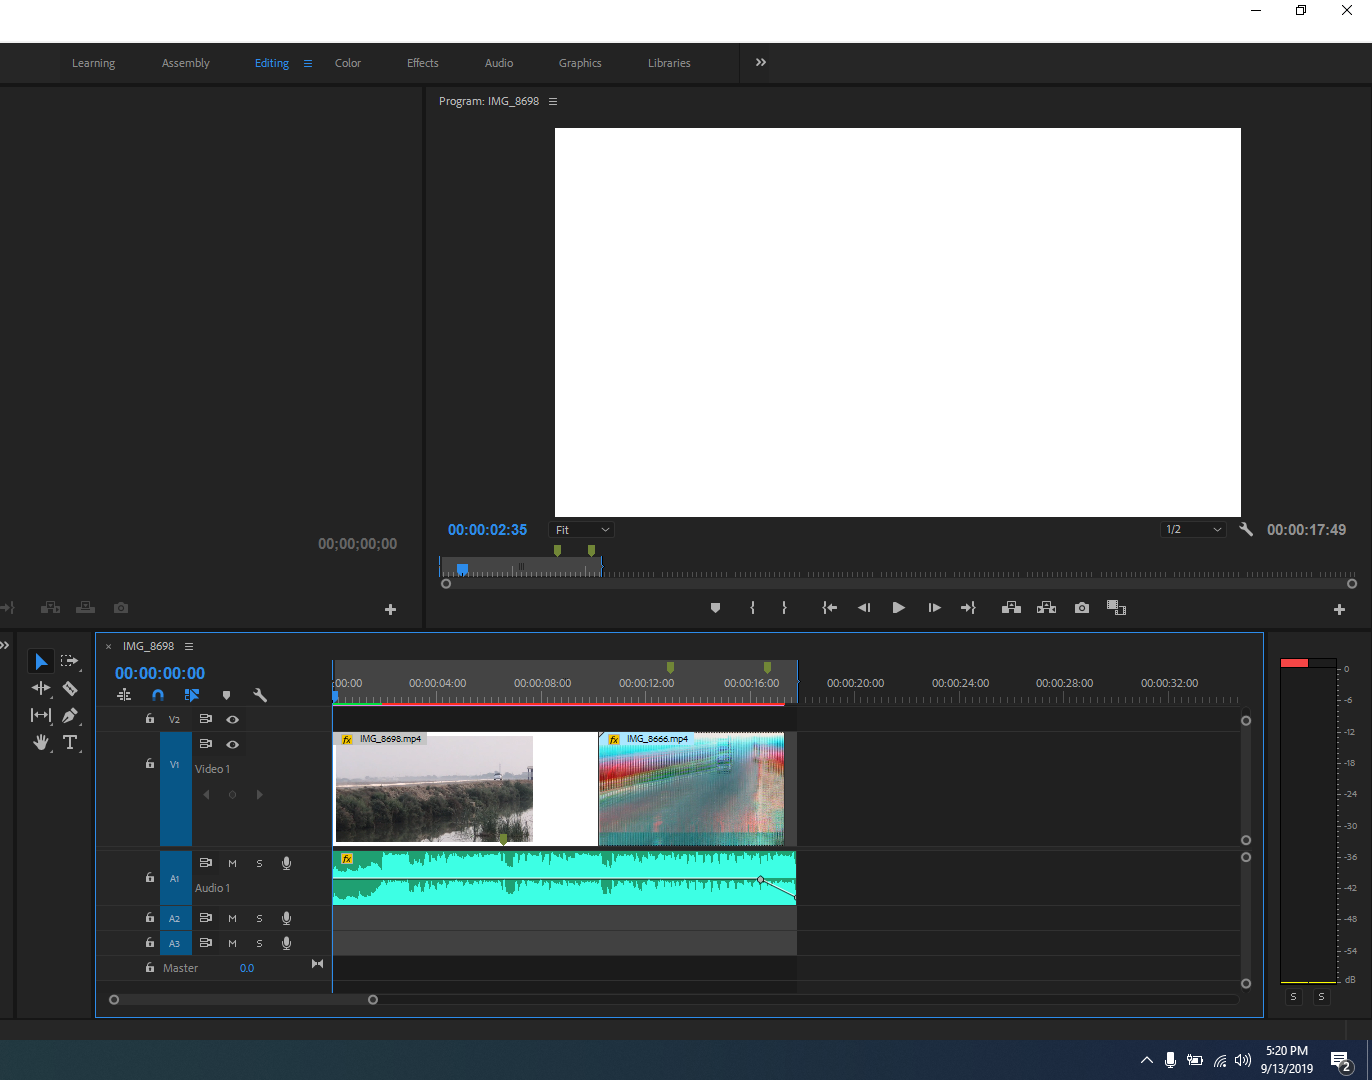Pick the Hand tool
The width and height of the screenshot is (1372, 1080).
(x=41, y=742)
